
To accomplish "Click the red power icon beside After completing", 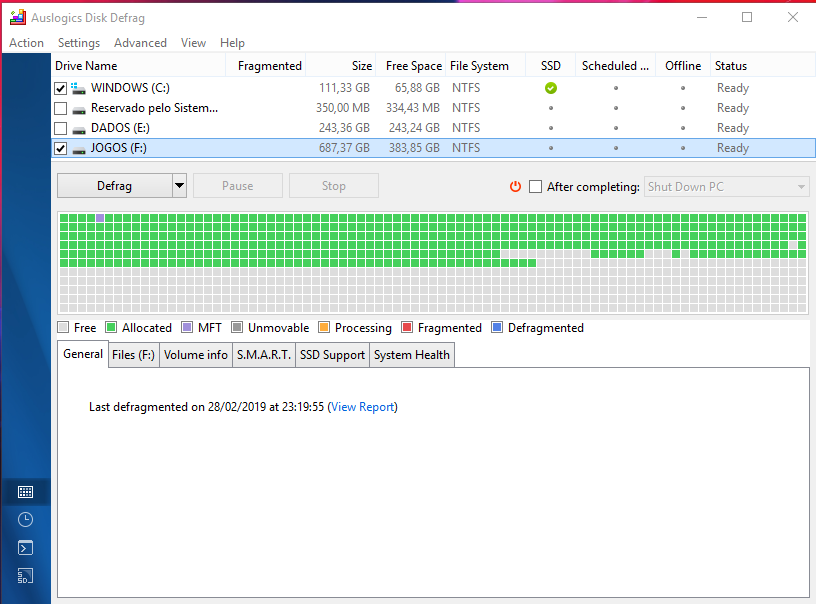I will 516,186.
